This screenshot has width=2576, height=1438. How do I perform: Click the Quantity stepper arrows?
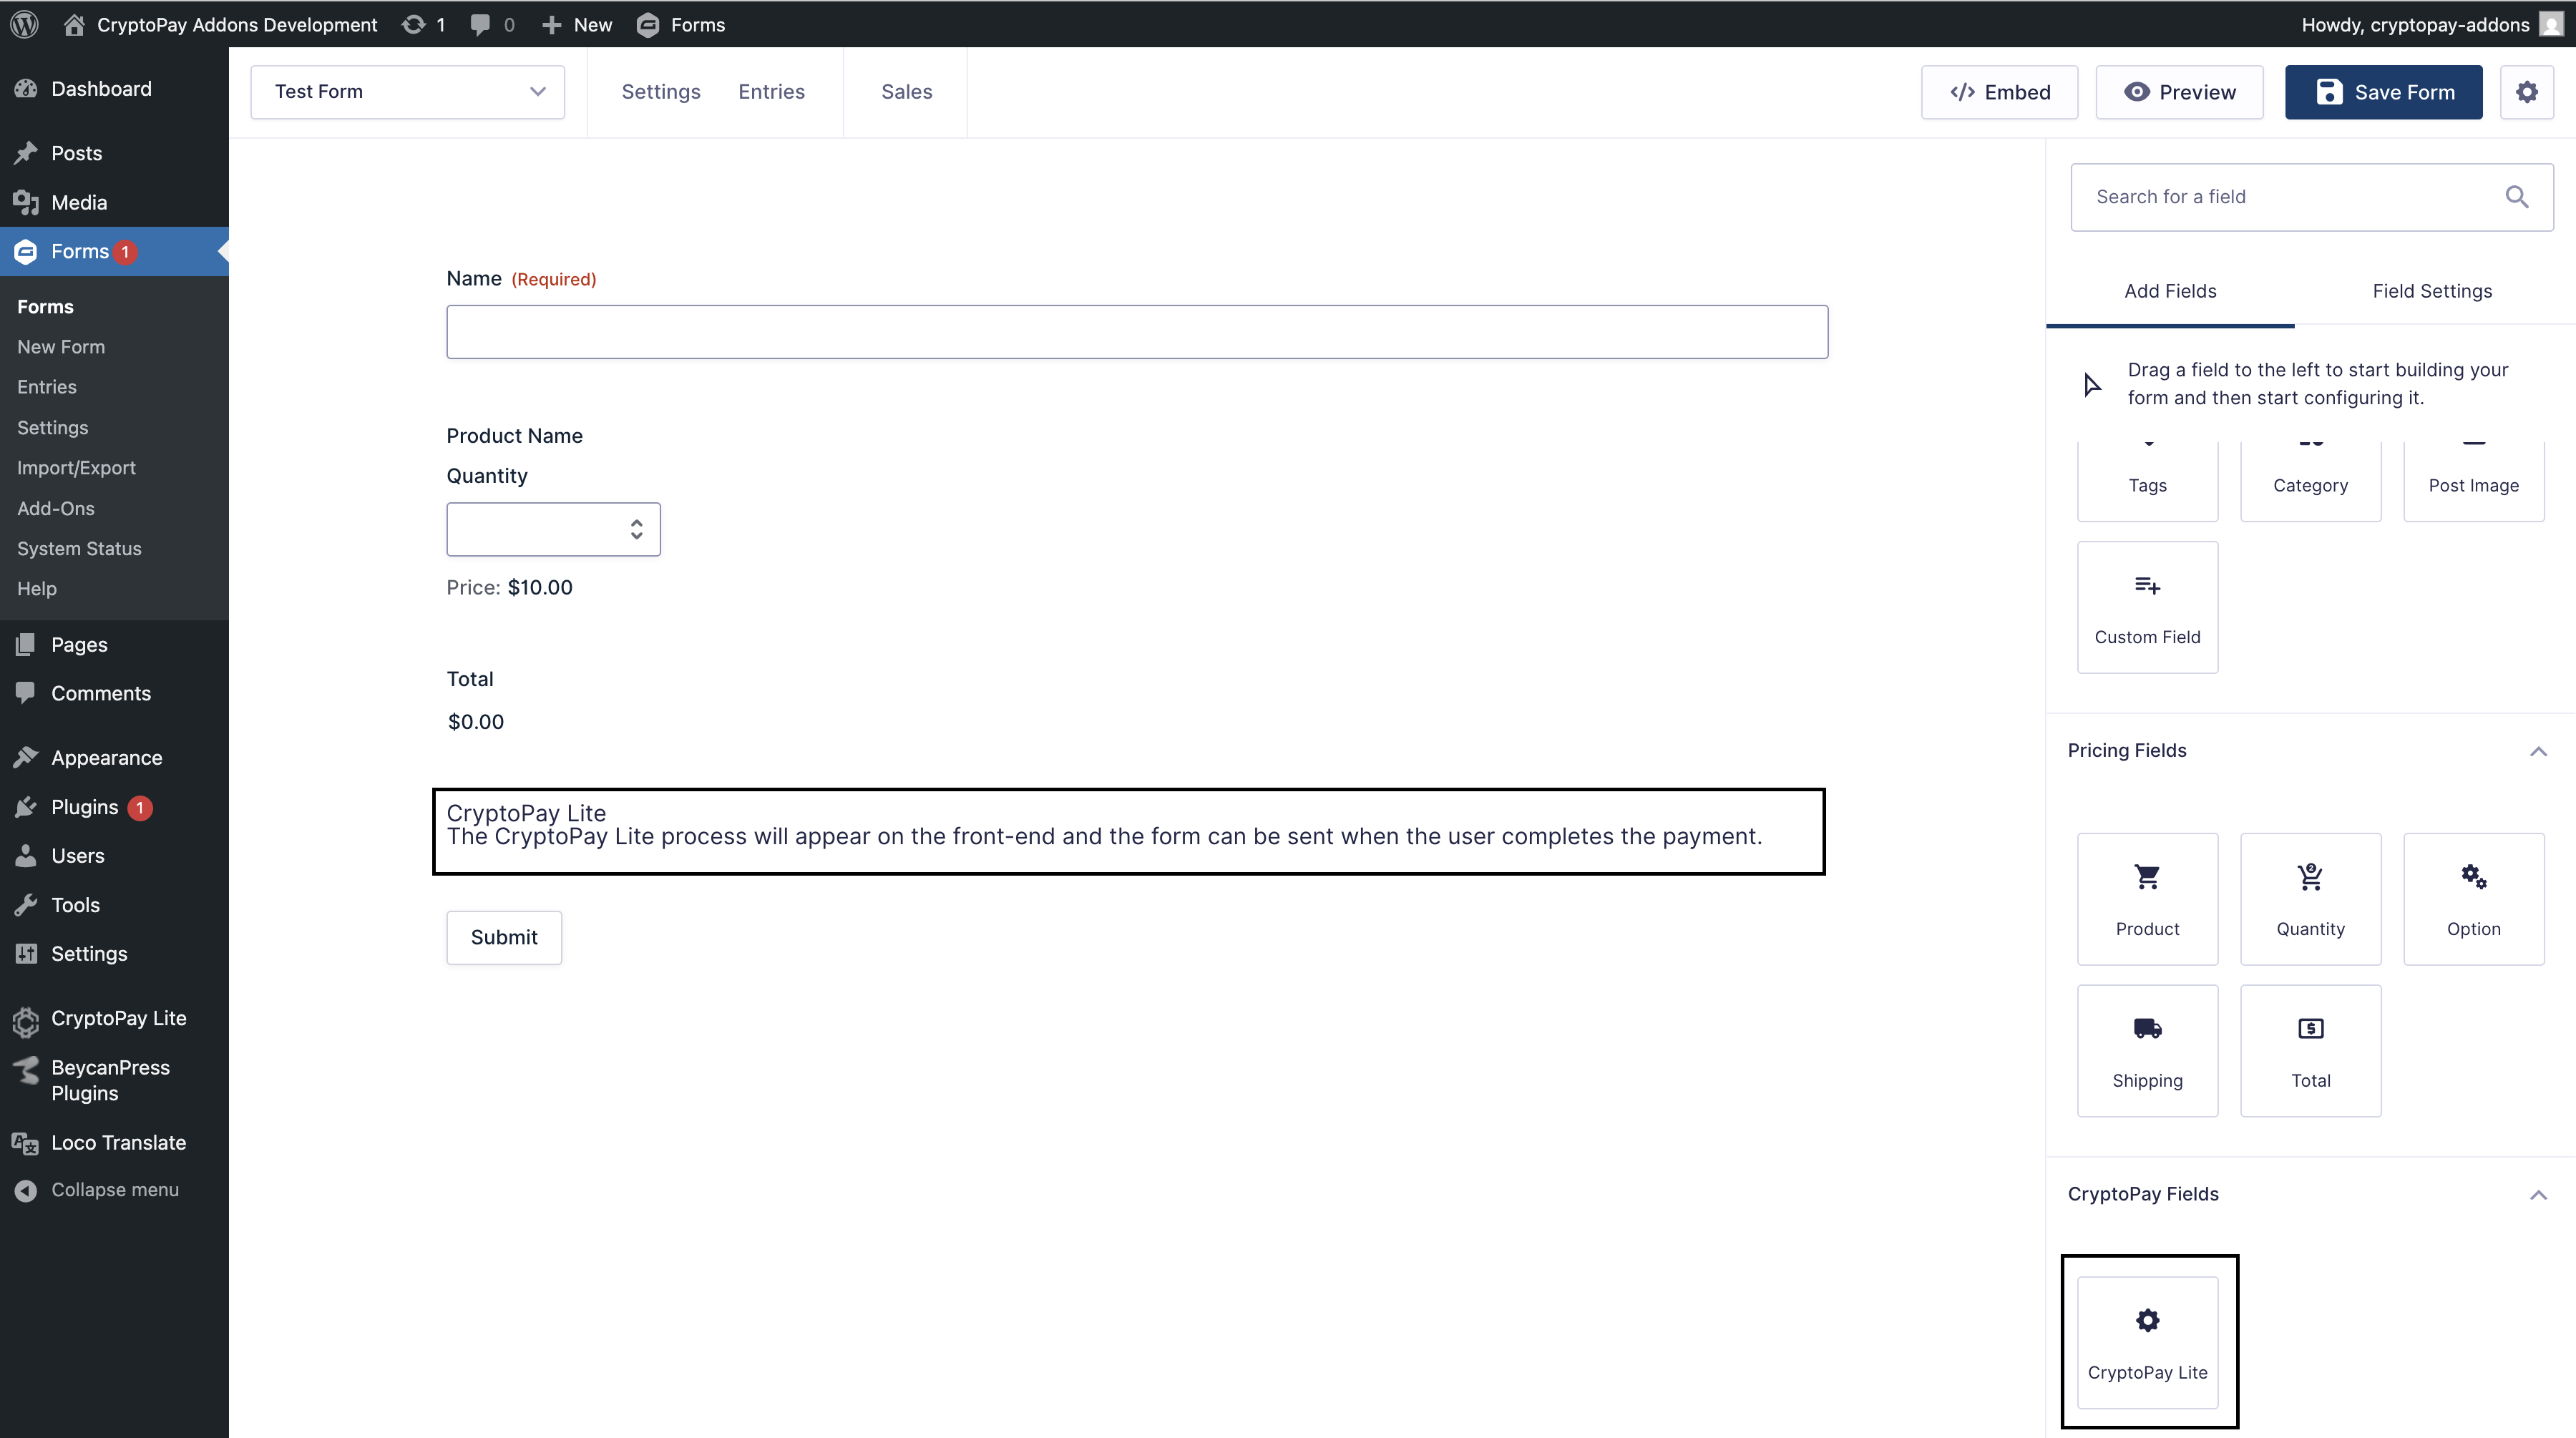click(x=636, y=529)
